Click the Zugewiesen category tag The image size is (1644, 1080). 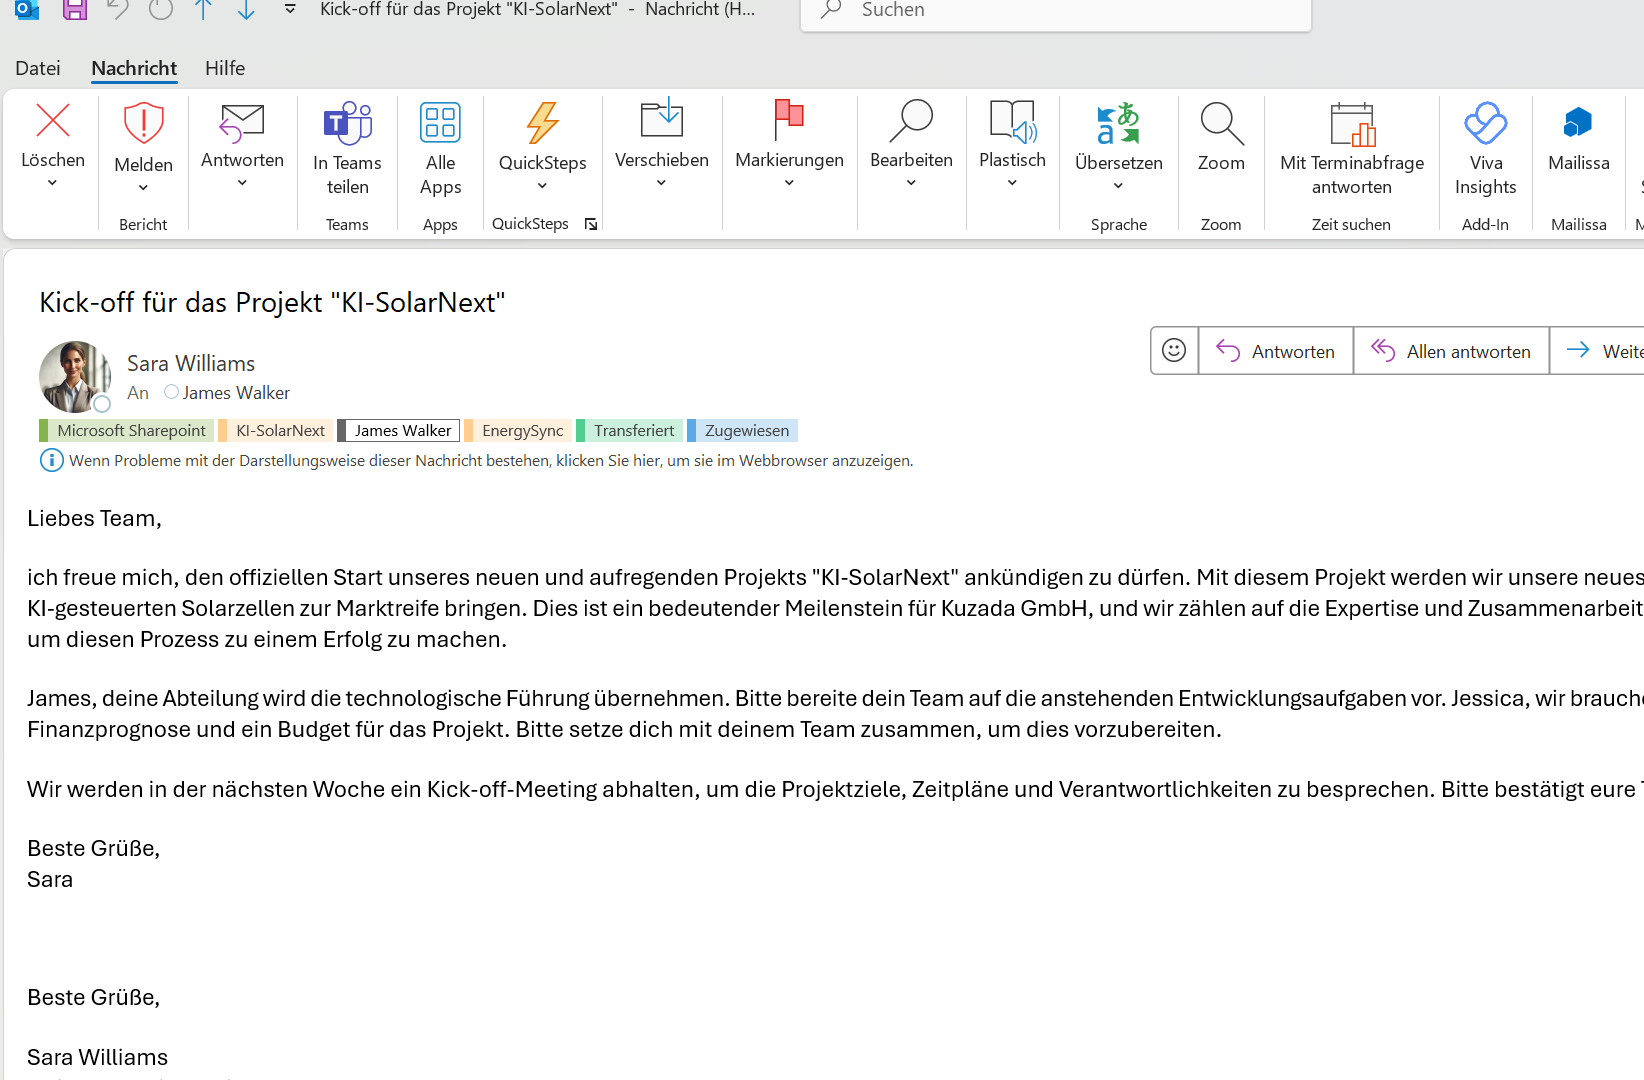pos(742,430)
